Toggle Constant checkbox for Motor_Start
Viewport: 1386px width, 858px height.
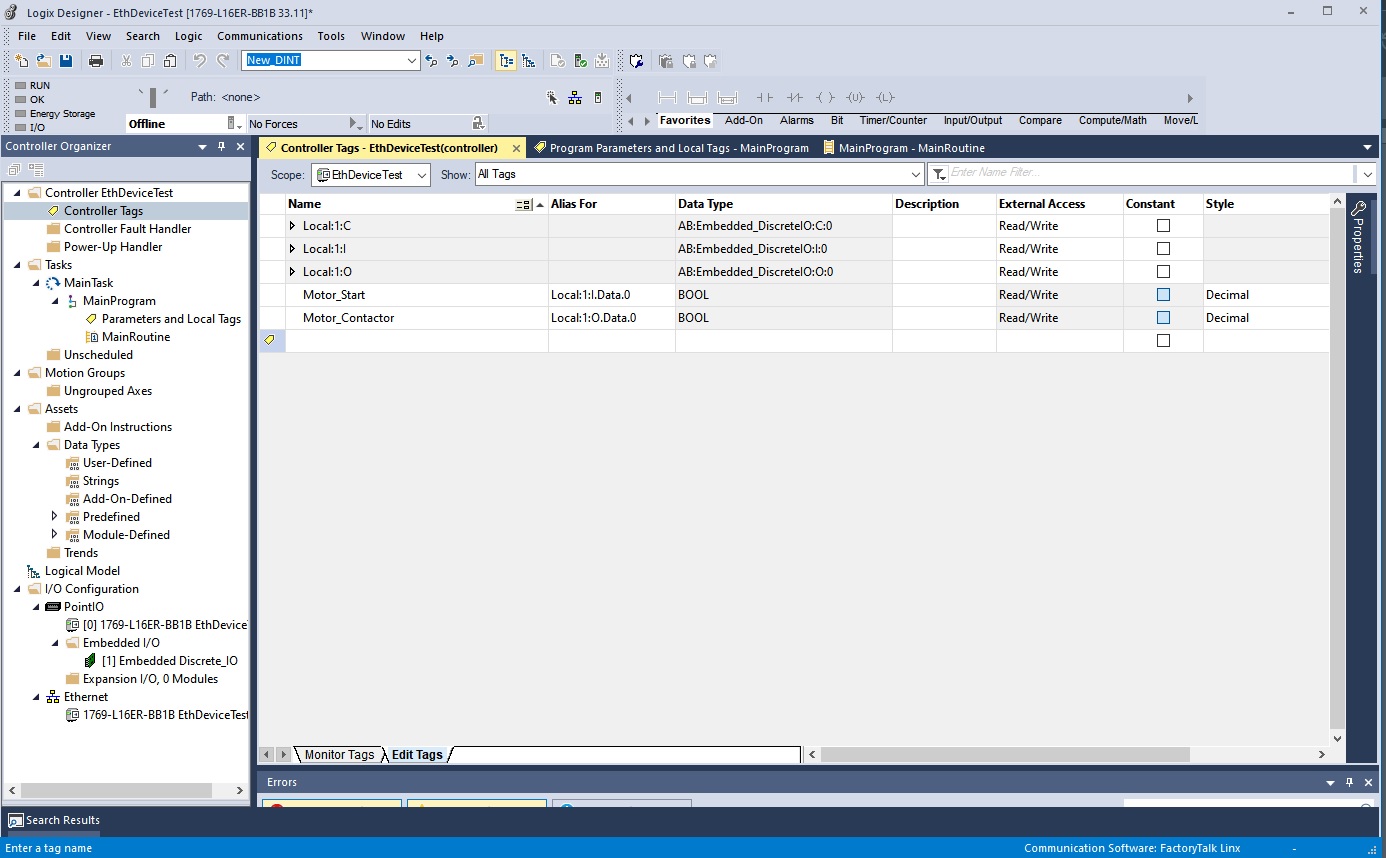1163,295
